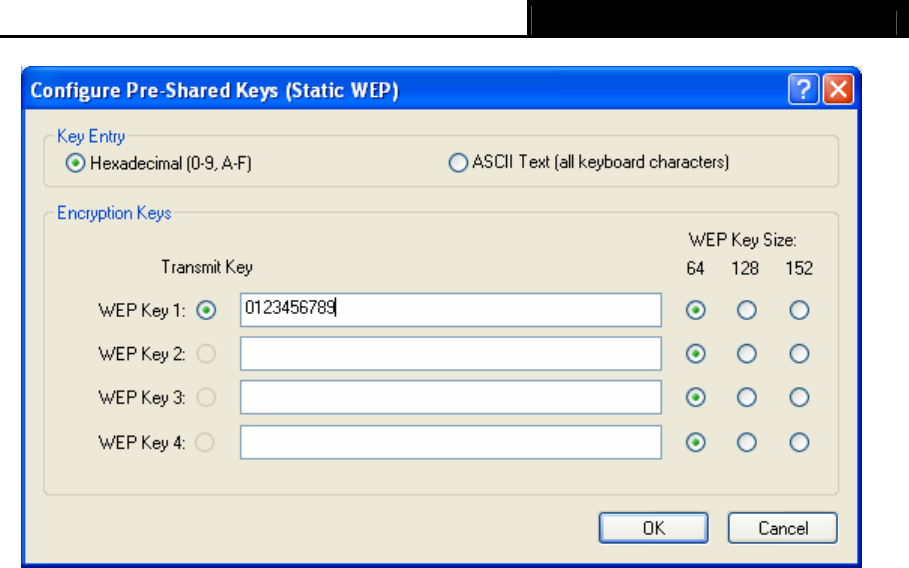Select 64-bit size for WEP Key 1
The image size is (909, 568).
click(x=696, y=310)
